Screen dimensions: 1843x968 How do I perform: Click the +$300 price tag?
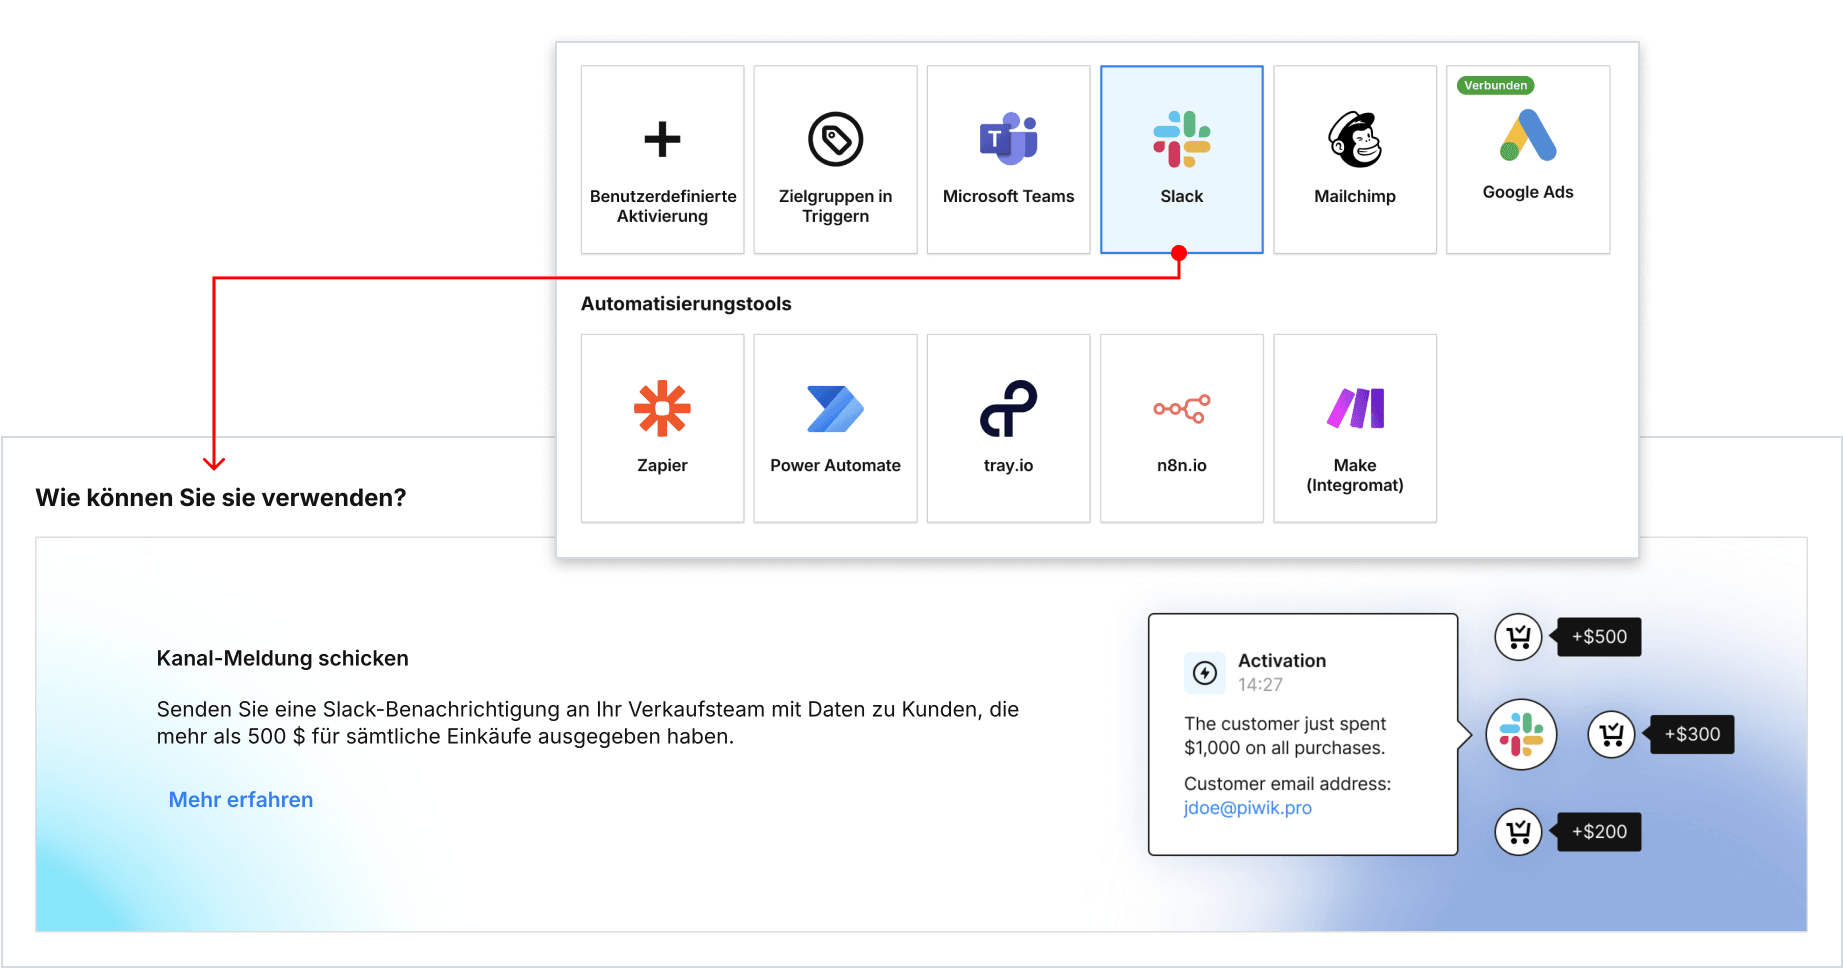pos(1691,734)
